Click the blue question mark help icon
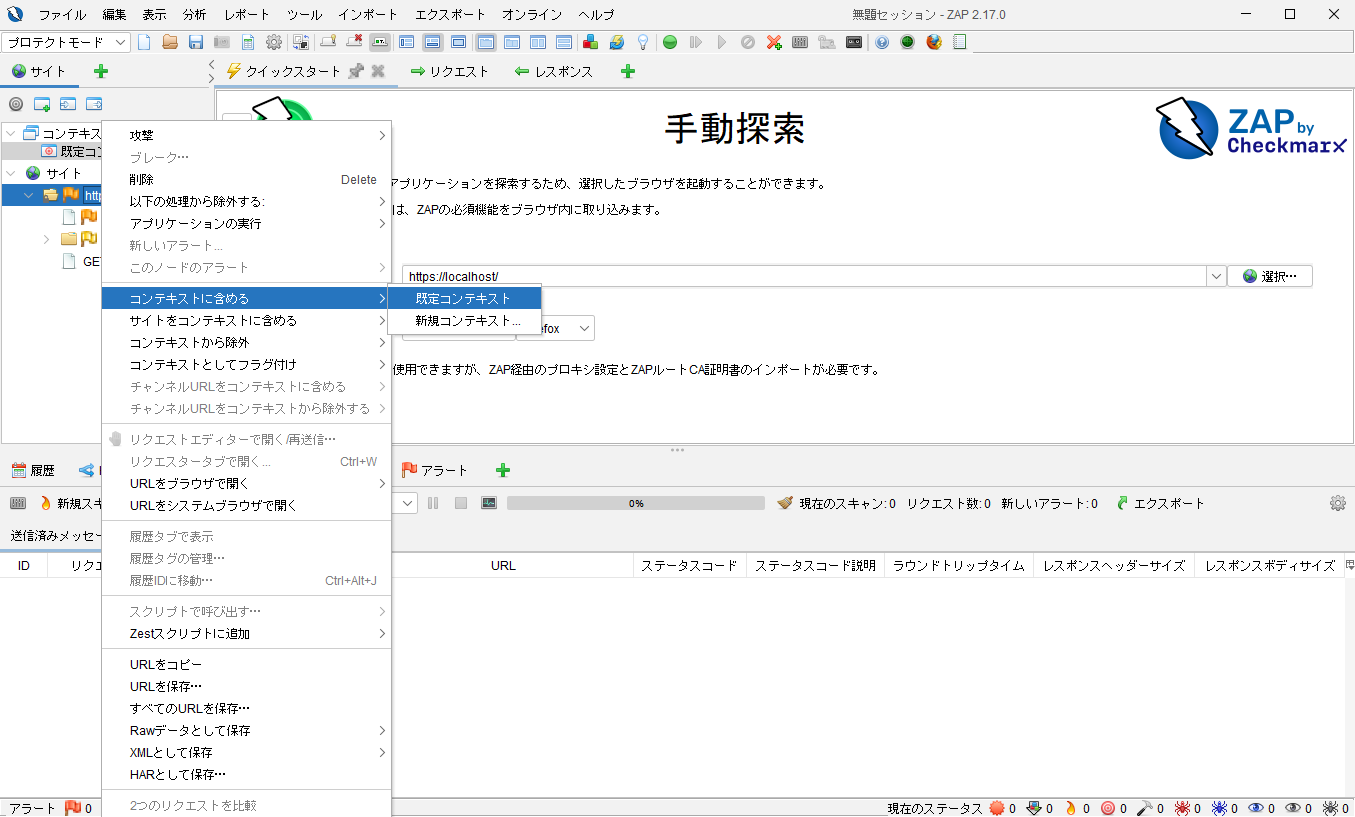Image resolution: width=1355 pixels, height=817 pixels. click(x=882, y=42)
